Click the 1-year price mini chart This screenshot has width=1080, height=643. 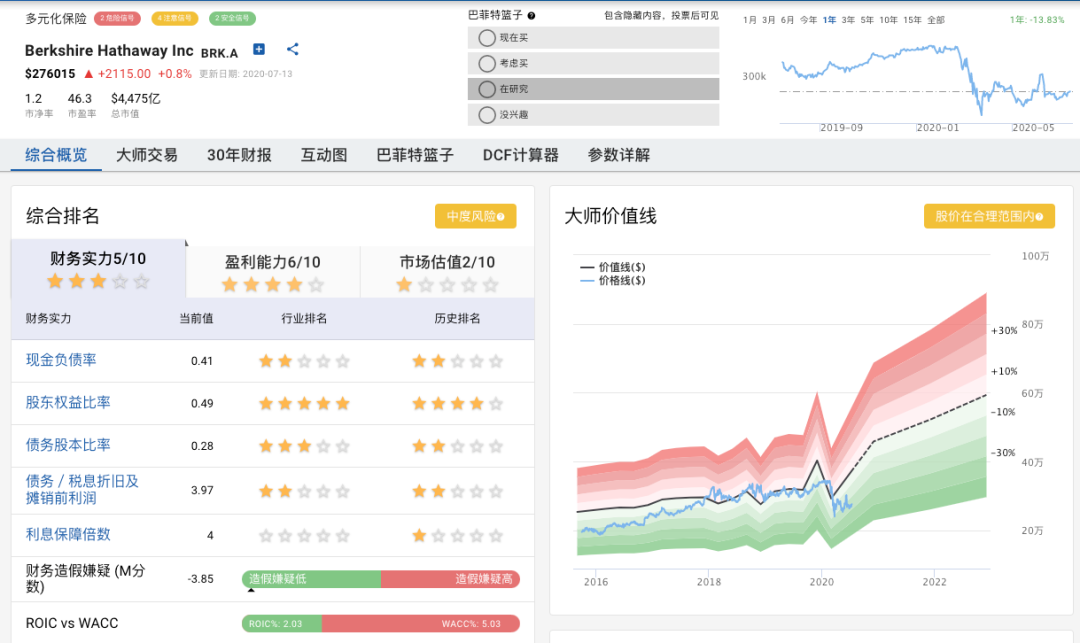[926, 81]
